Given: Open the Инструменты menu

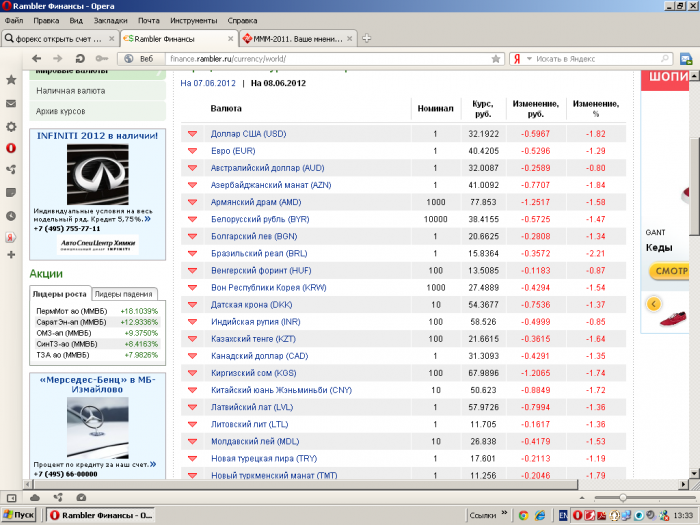Looking at the screenshot, I should (x=193, y=20).
